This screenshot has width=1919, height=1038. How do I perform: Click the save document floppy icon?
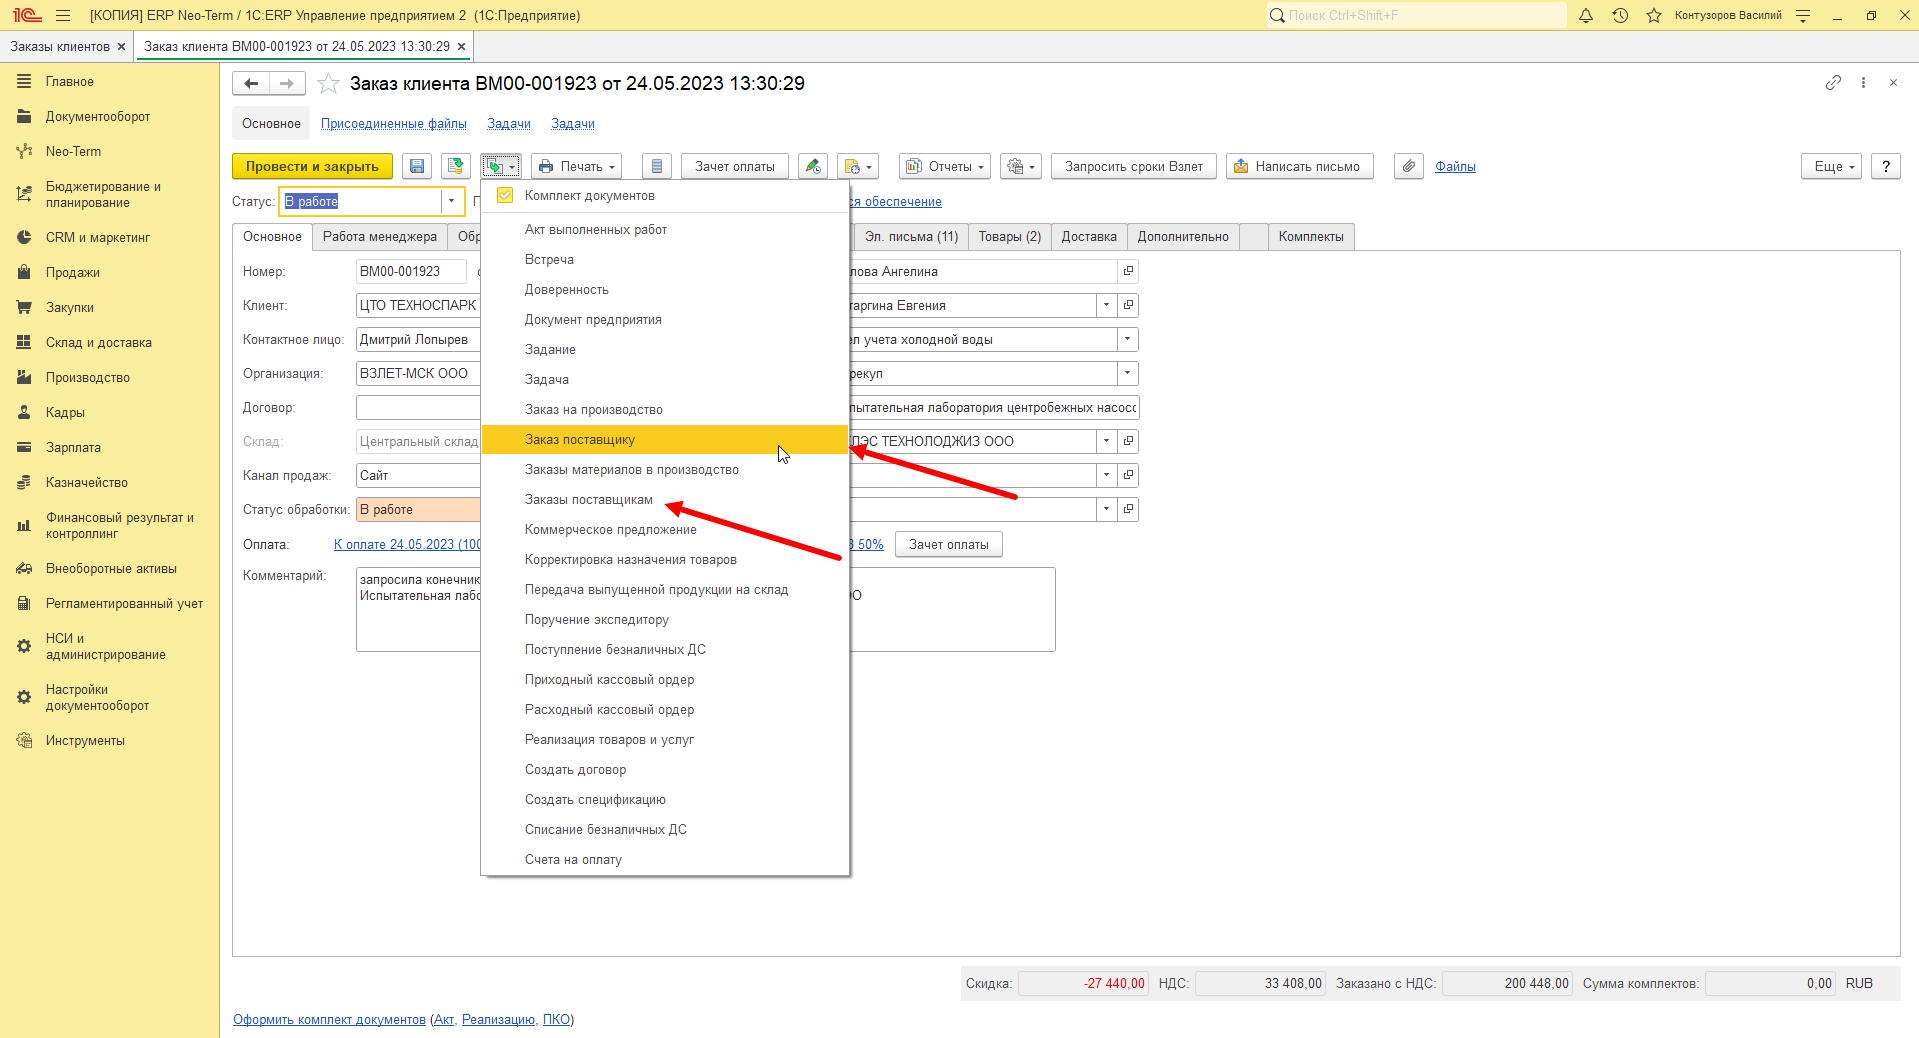click(417, 166)
